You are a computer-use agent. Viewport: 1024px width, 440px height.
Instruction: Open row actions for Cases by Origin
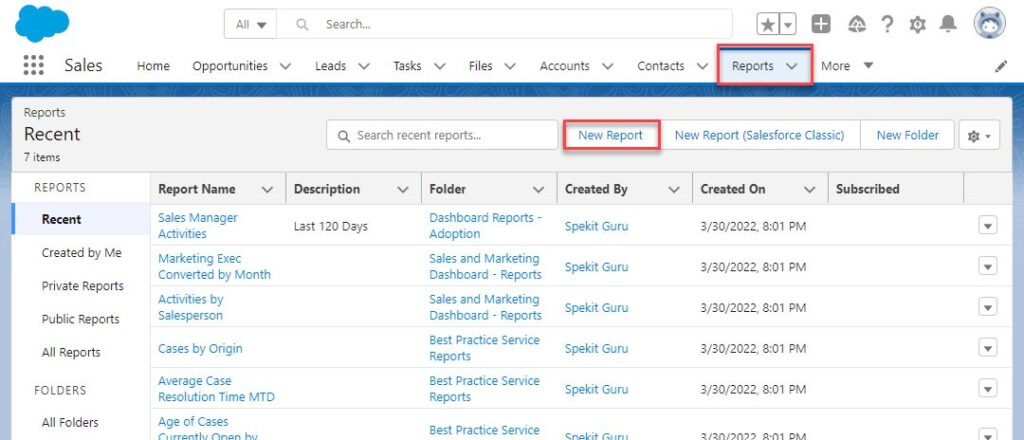click(987, 348)
